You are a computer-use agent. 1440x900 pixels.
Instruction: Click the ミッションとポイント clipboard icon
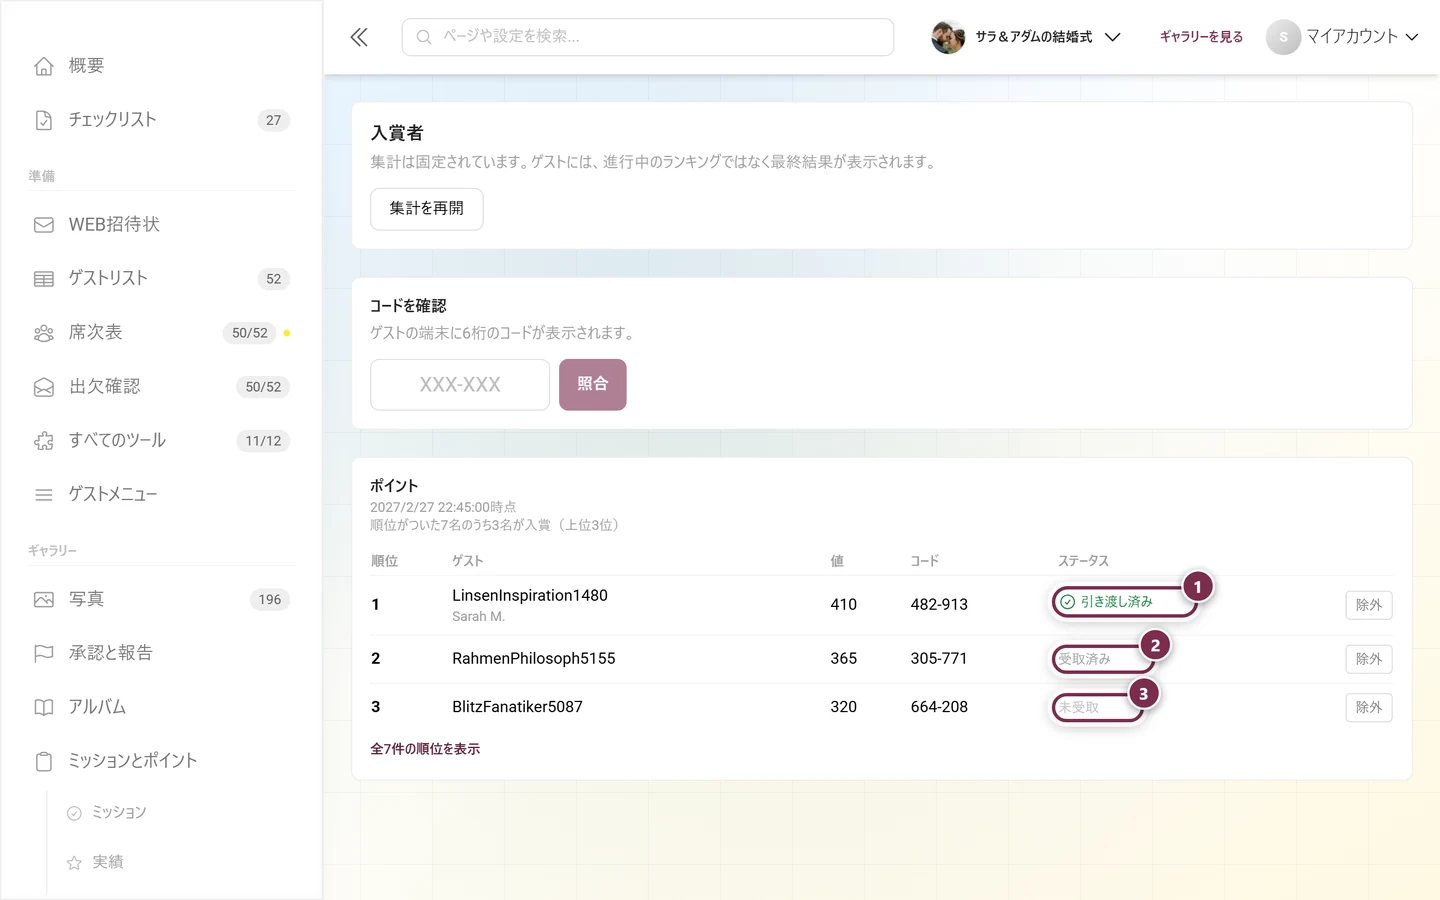(x=44, y=762)
